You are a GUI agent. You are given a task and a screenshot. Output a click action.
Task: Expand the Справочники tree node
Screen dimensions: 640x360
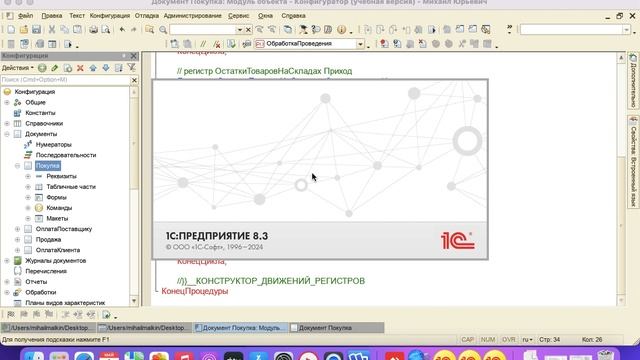click(7, 123)
